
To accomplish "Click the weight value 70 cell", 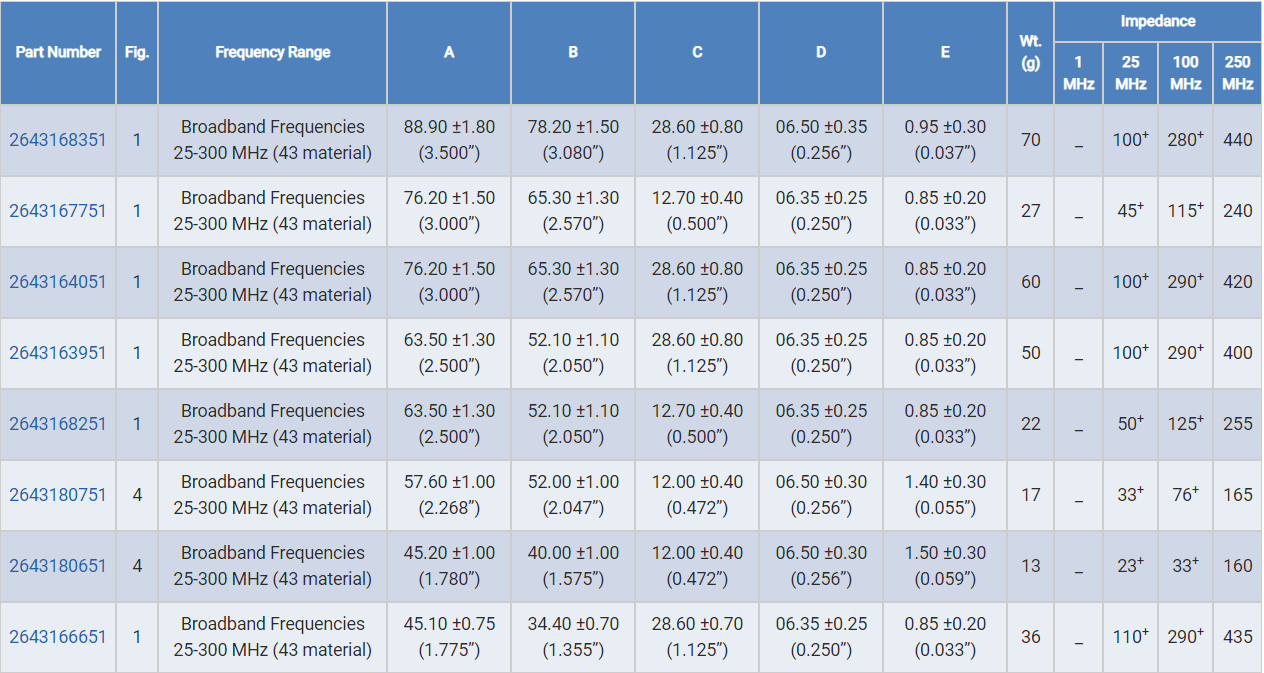I will [x=1030, y=140].
